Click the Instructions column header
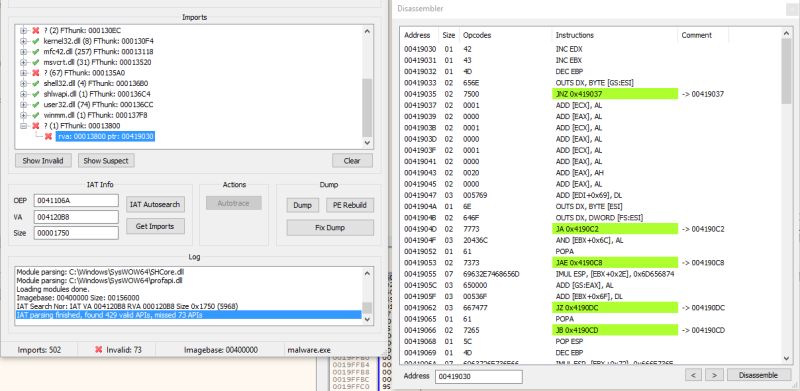Image resolution: width=800 pixels, height=391 pixels. click(615, 35)
